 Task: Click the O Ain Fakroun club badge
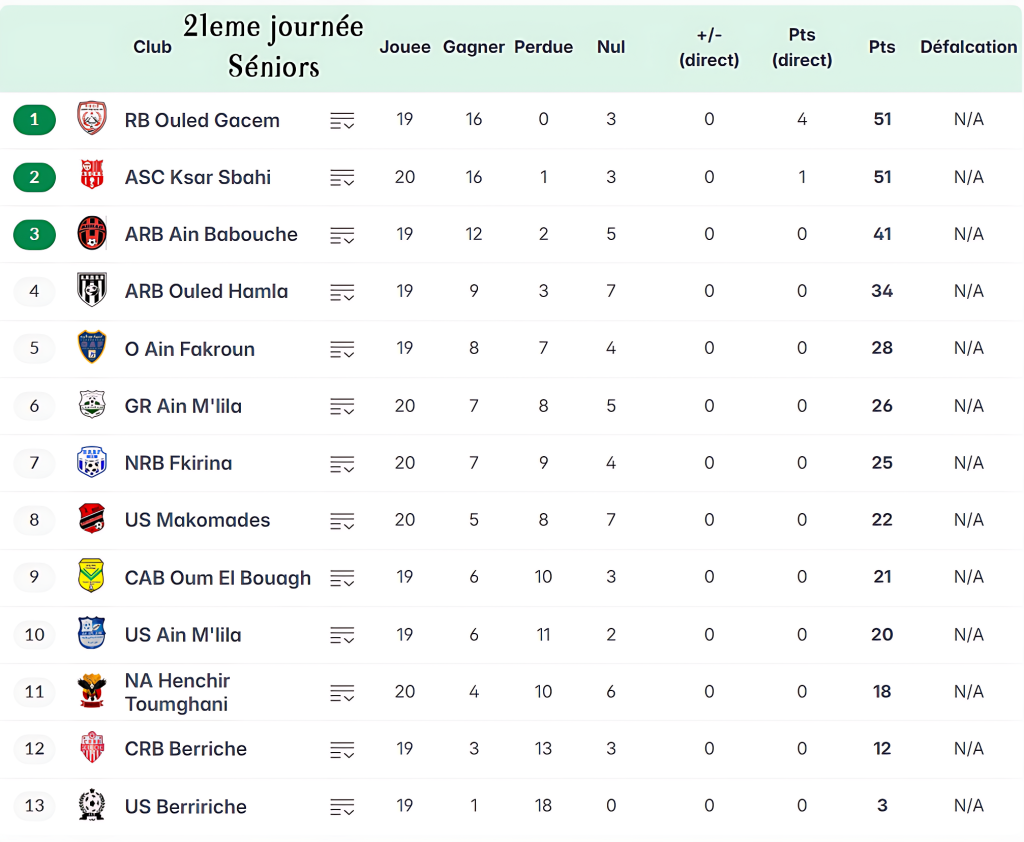click(92, 348)
